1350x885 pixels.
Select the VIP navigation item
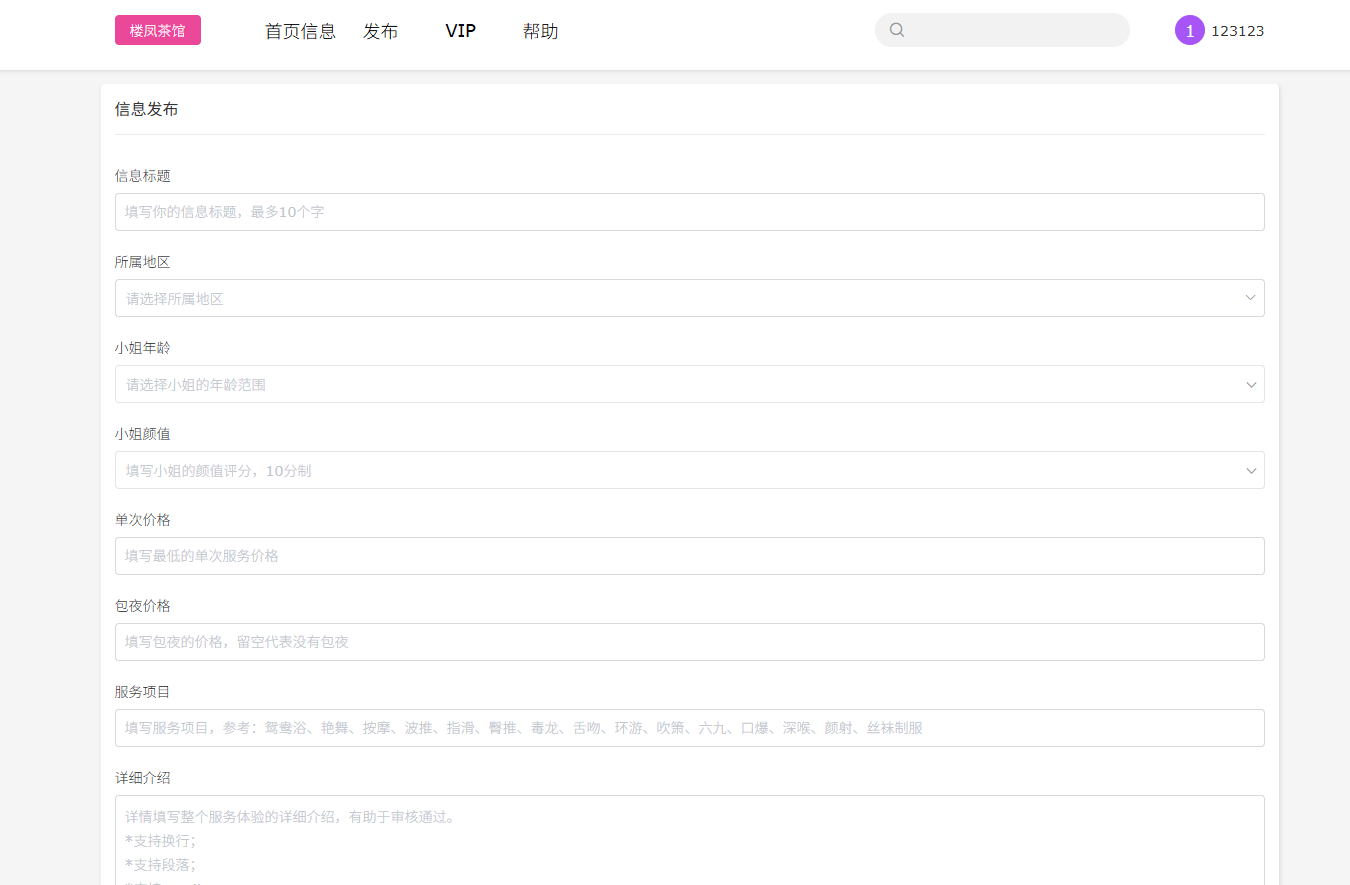pyautogui.click(x=460, y=31)
